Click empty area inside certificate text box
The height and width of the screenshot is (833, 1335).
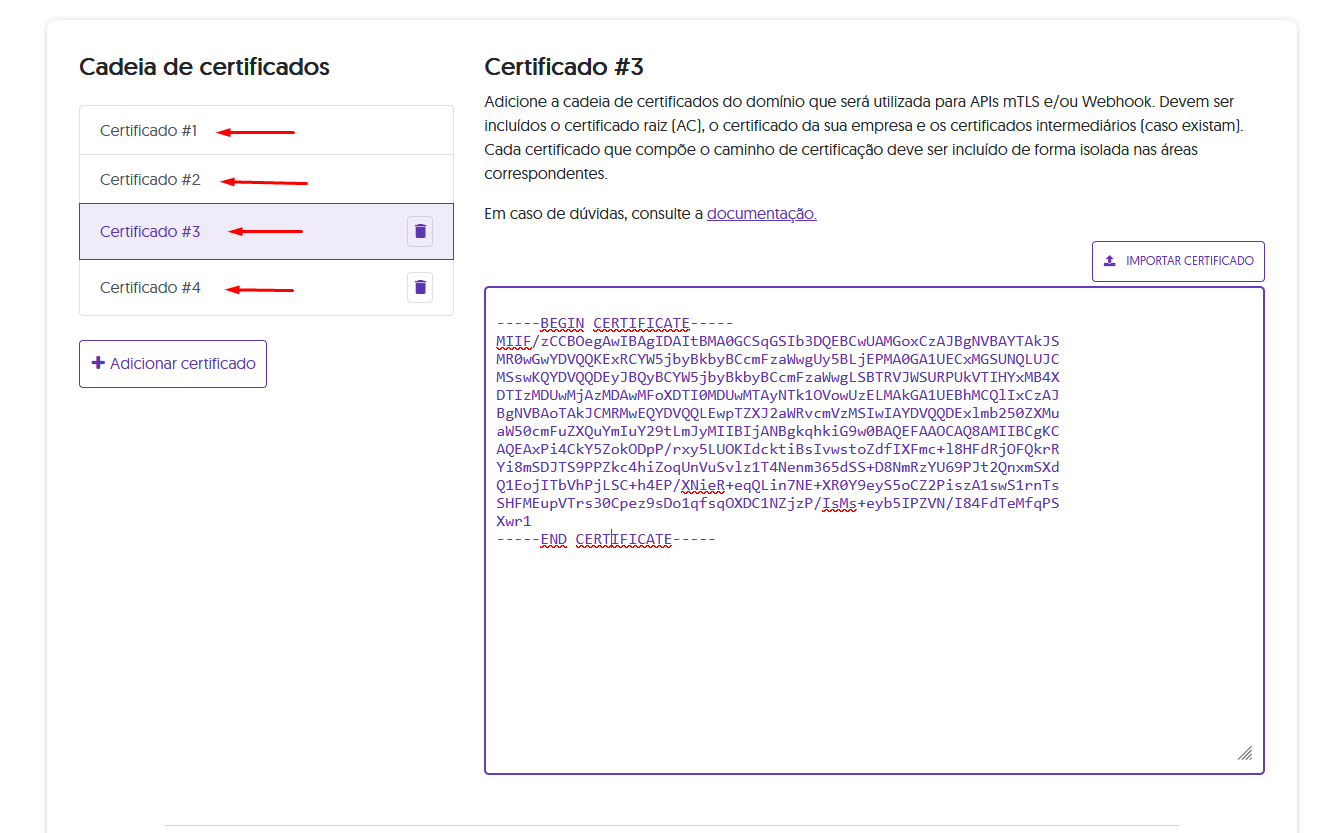tap(870, 660)
